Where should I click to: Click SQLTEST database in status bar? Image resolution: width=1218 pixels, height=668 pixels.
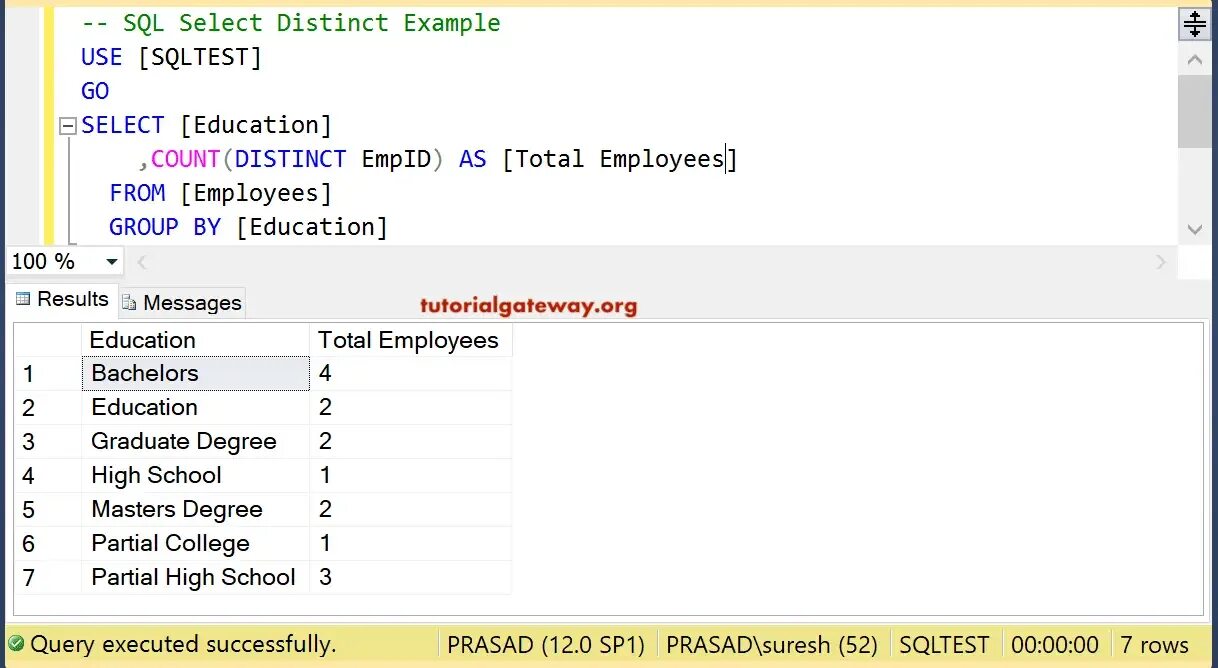tap(944, 645)
